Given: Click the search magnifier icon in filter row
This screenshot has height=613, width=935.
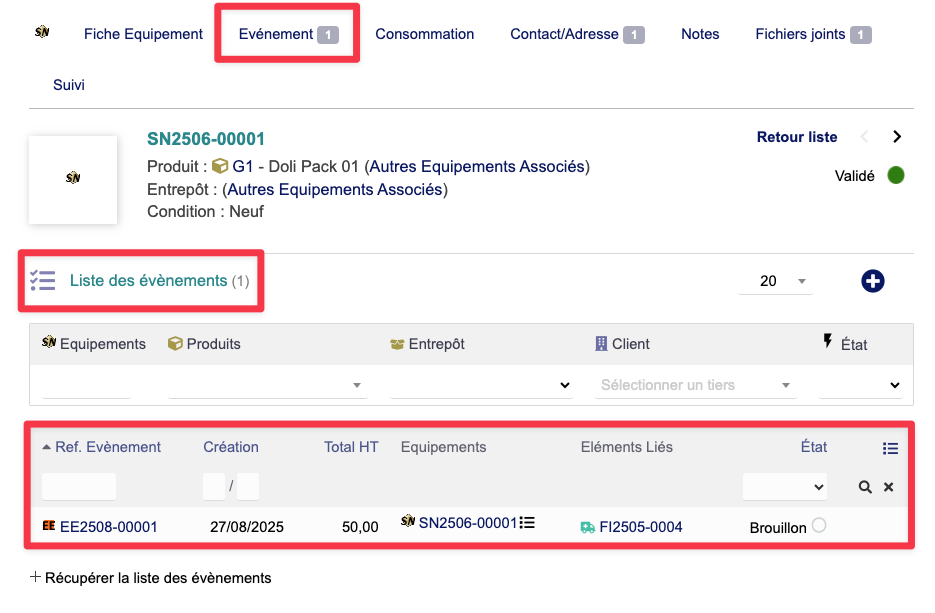Looking at the screenshot, I should click(x=865, y=487).
